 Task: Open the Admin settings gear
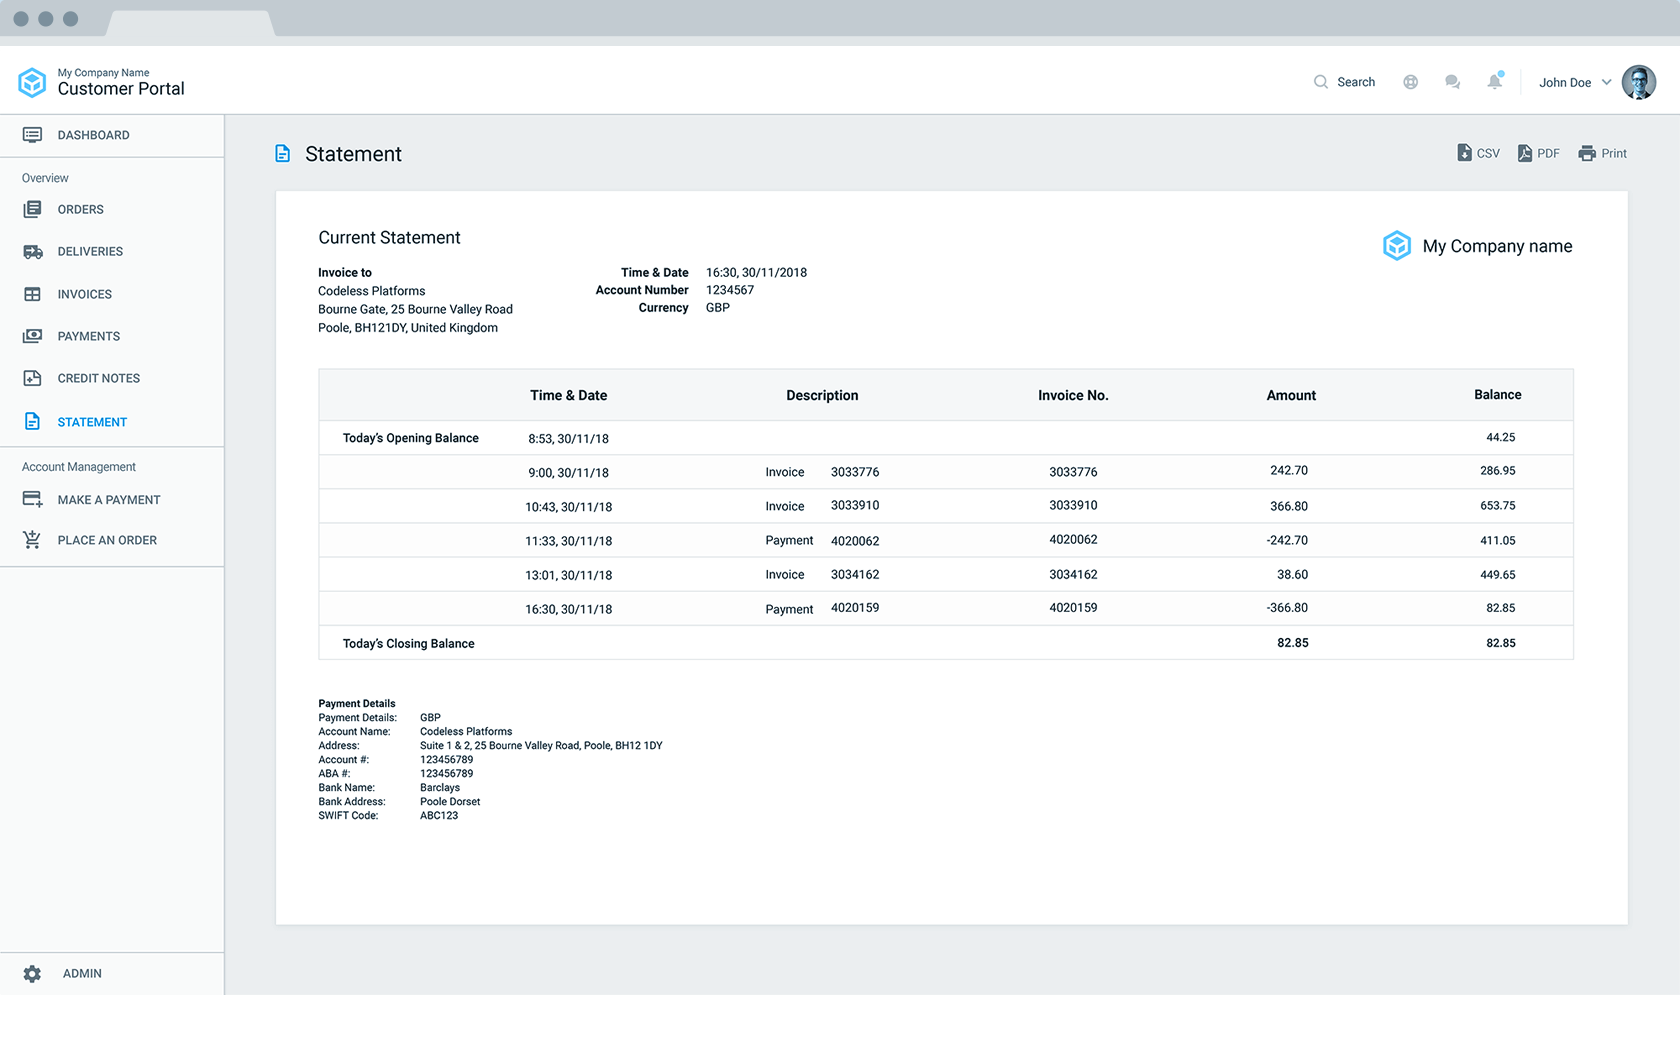pos(33,973)
